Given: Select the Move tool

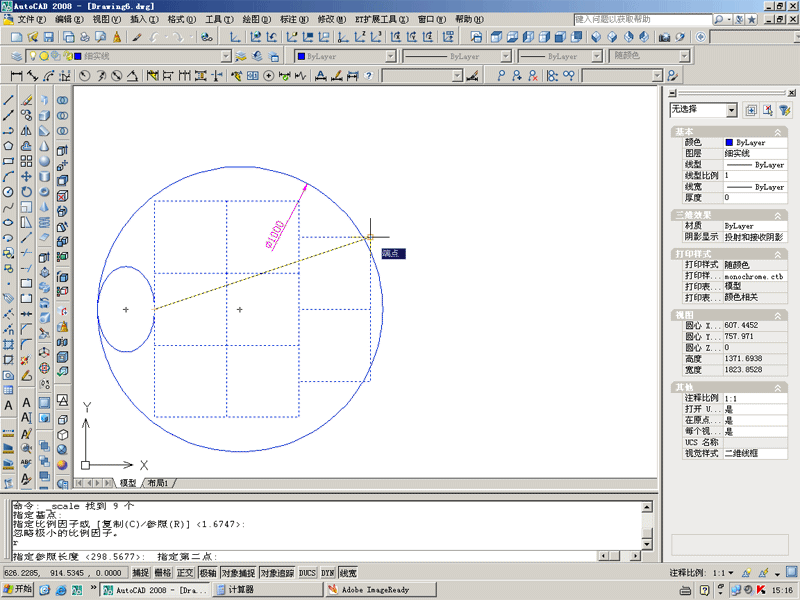Looking at the screenshot, I should 27,177.
